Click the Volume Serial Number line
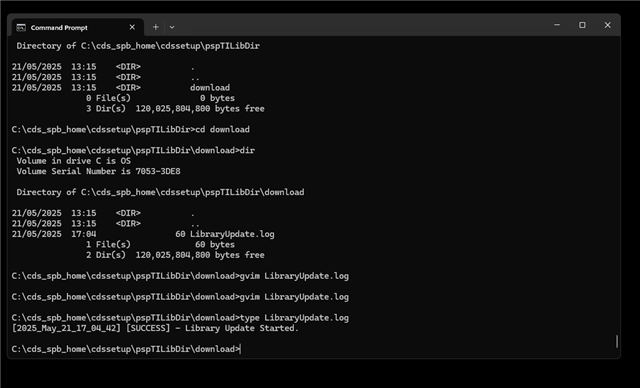This screenshot has width=640, height=388. [x=98, y=171]
